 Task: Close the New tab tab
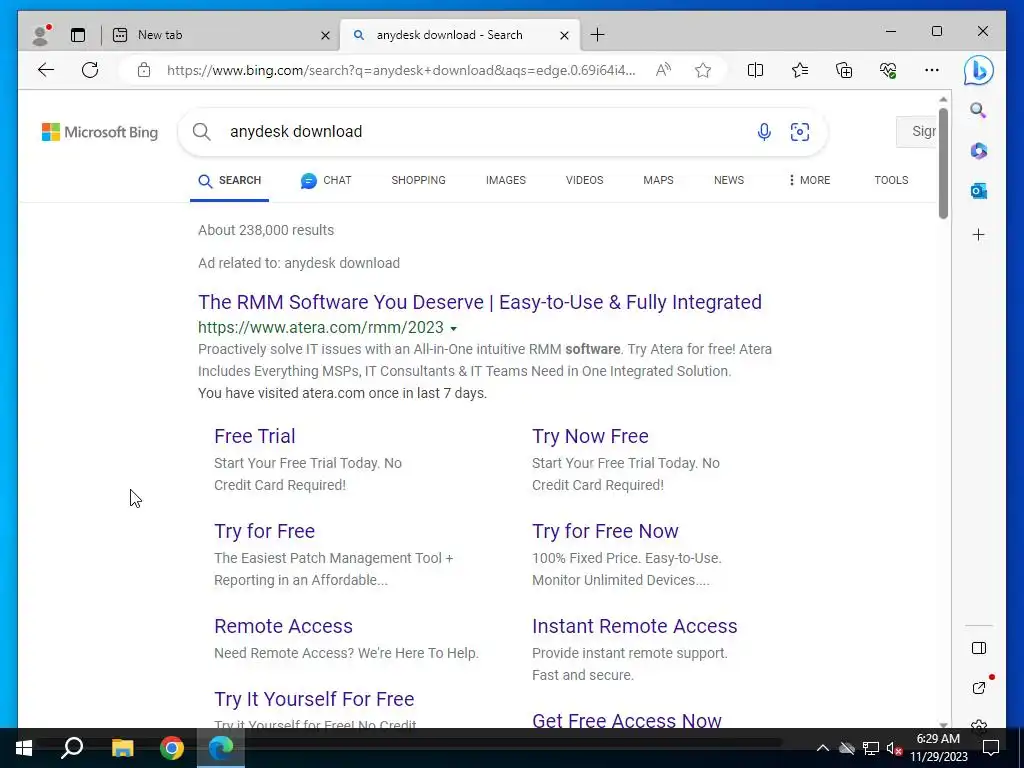point(325,35)
